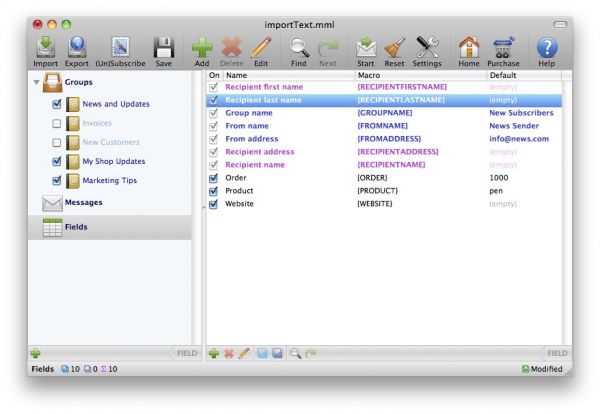Open the Purchase cart icon
The height and width of the screenshot is (414, 600).
[503, 47]
